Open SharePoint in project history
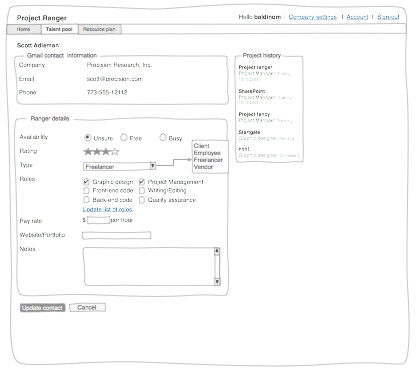The height and width of the screenshot is (380, 420). pos(252,91)
